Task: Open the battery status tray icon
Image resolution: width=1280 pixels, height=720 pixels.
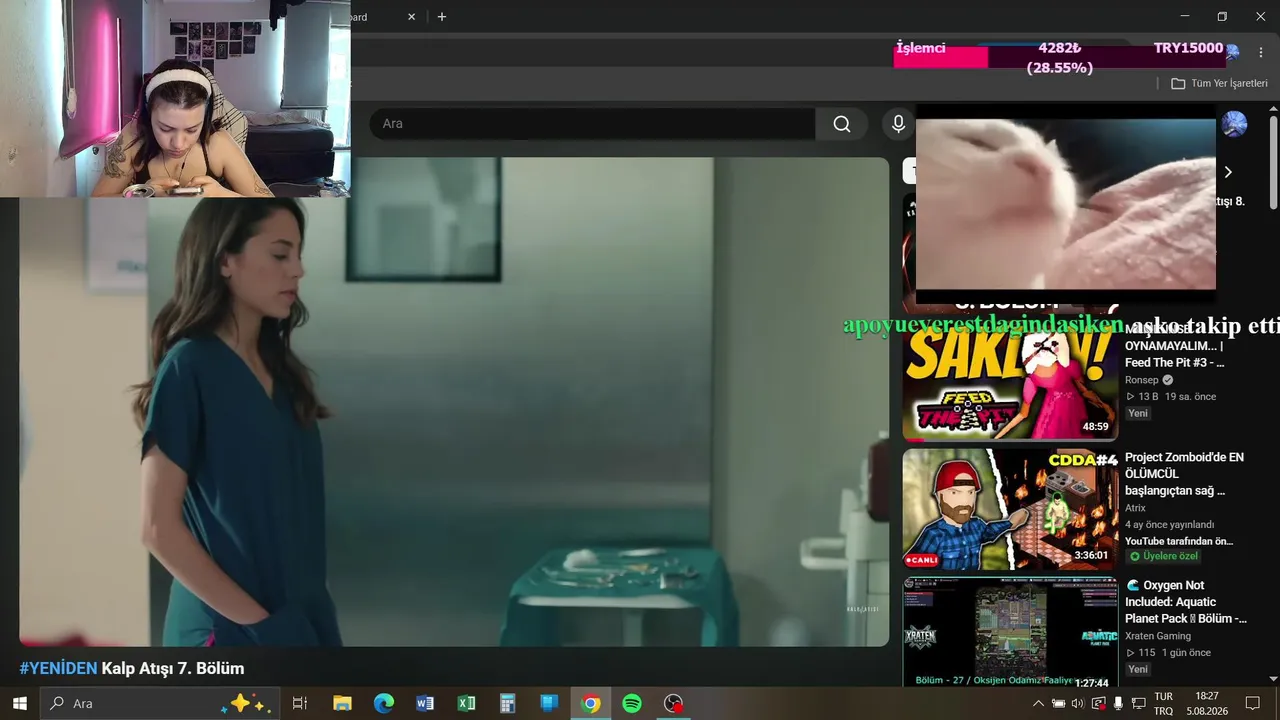Action: (1058, 704)
